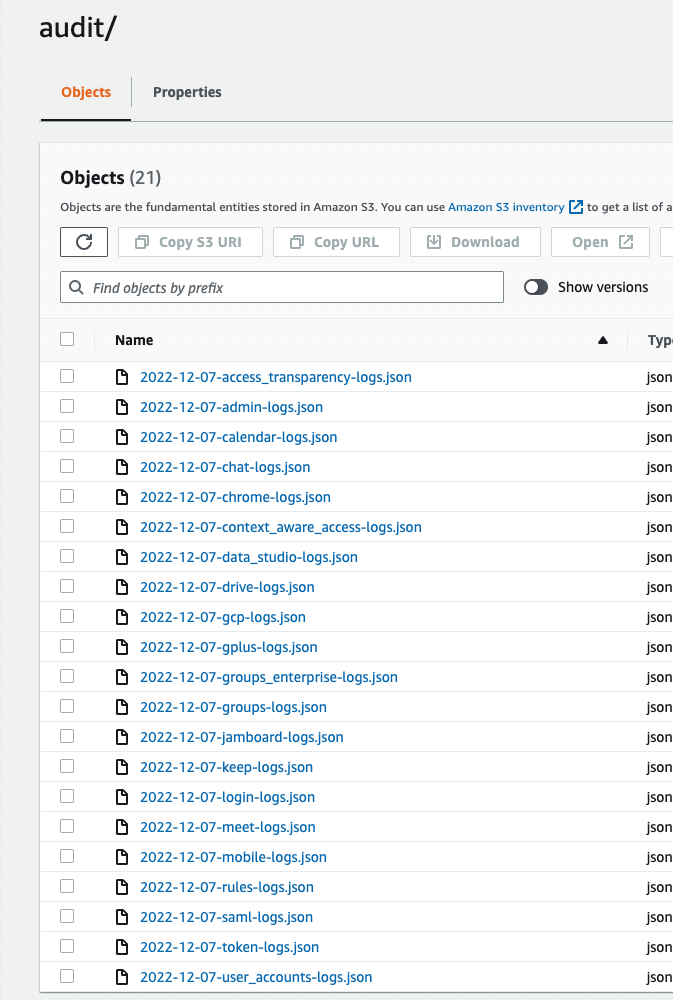Select checkbox for groups_enterprise-logs.json
673x1000 pixels.
[x=67, y=676]
